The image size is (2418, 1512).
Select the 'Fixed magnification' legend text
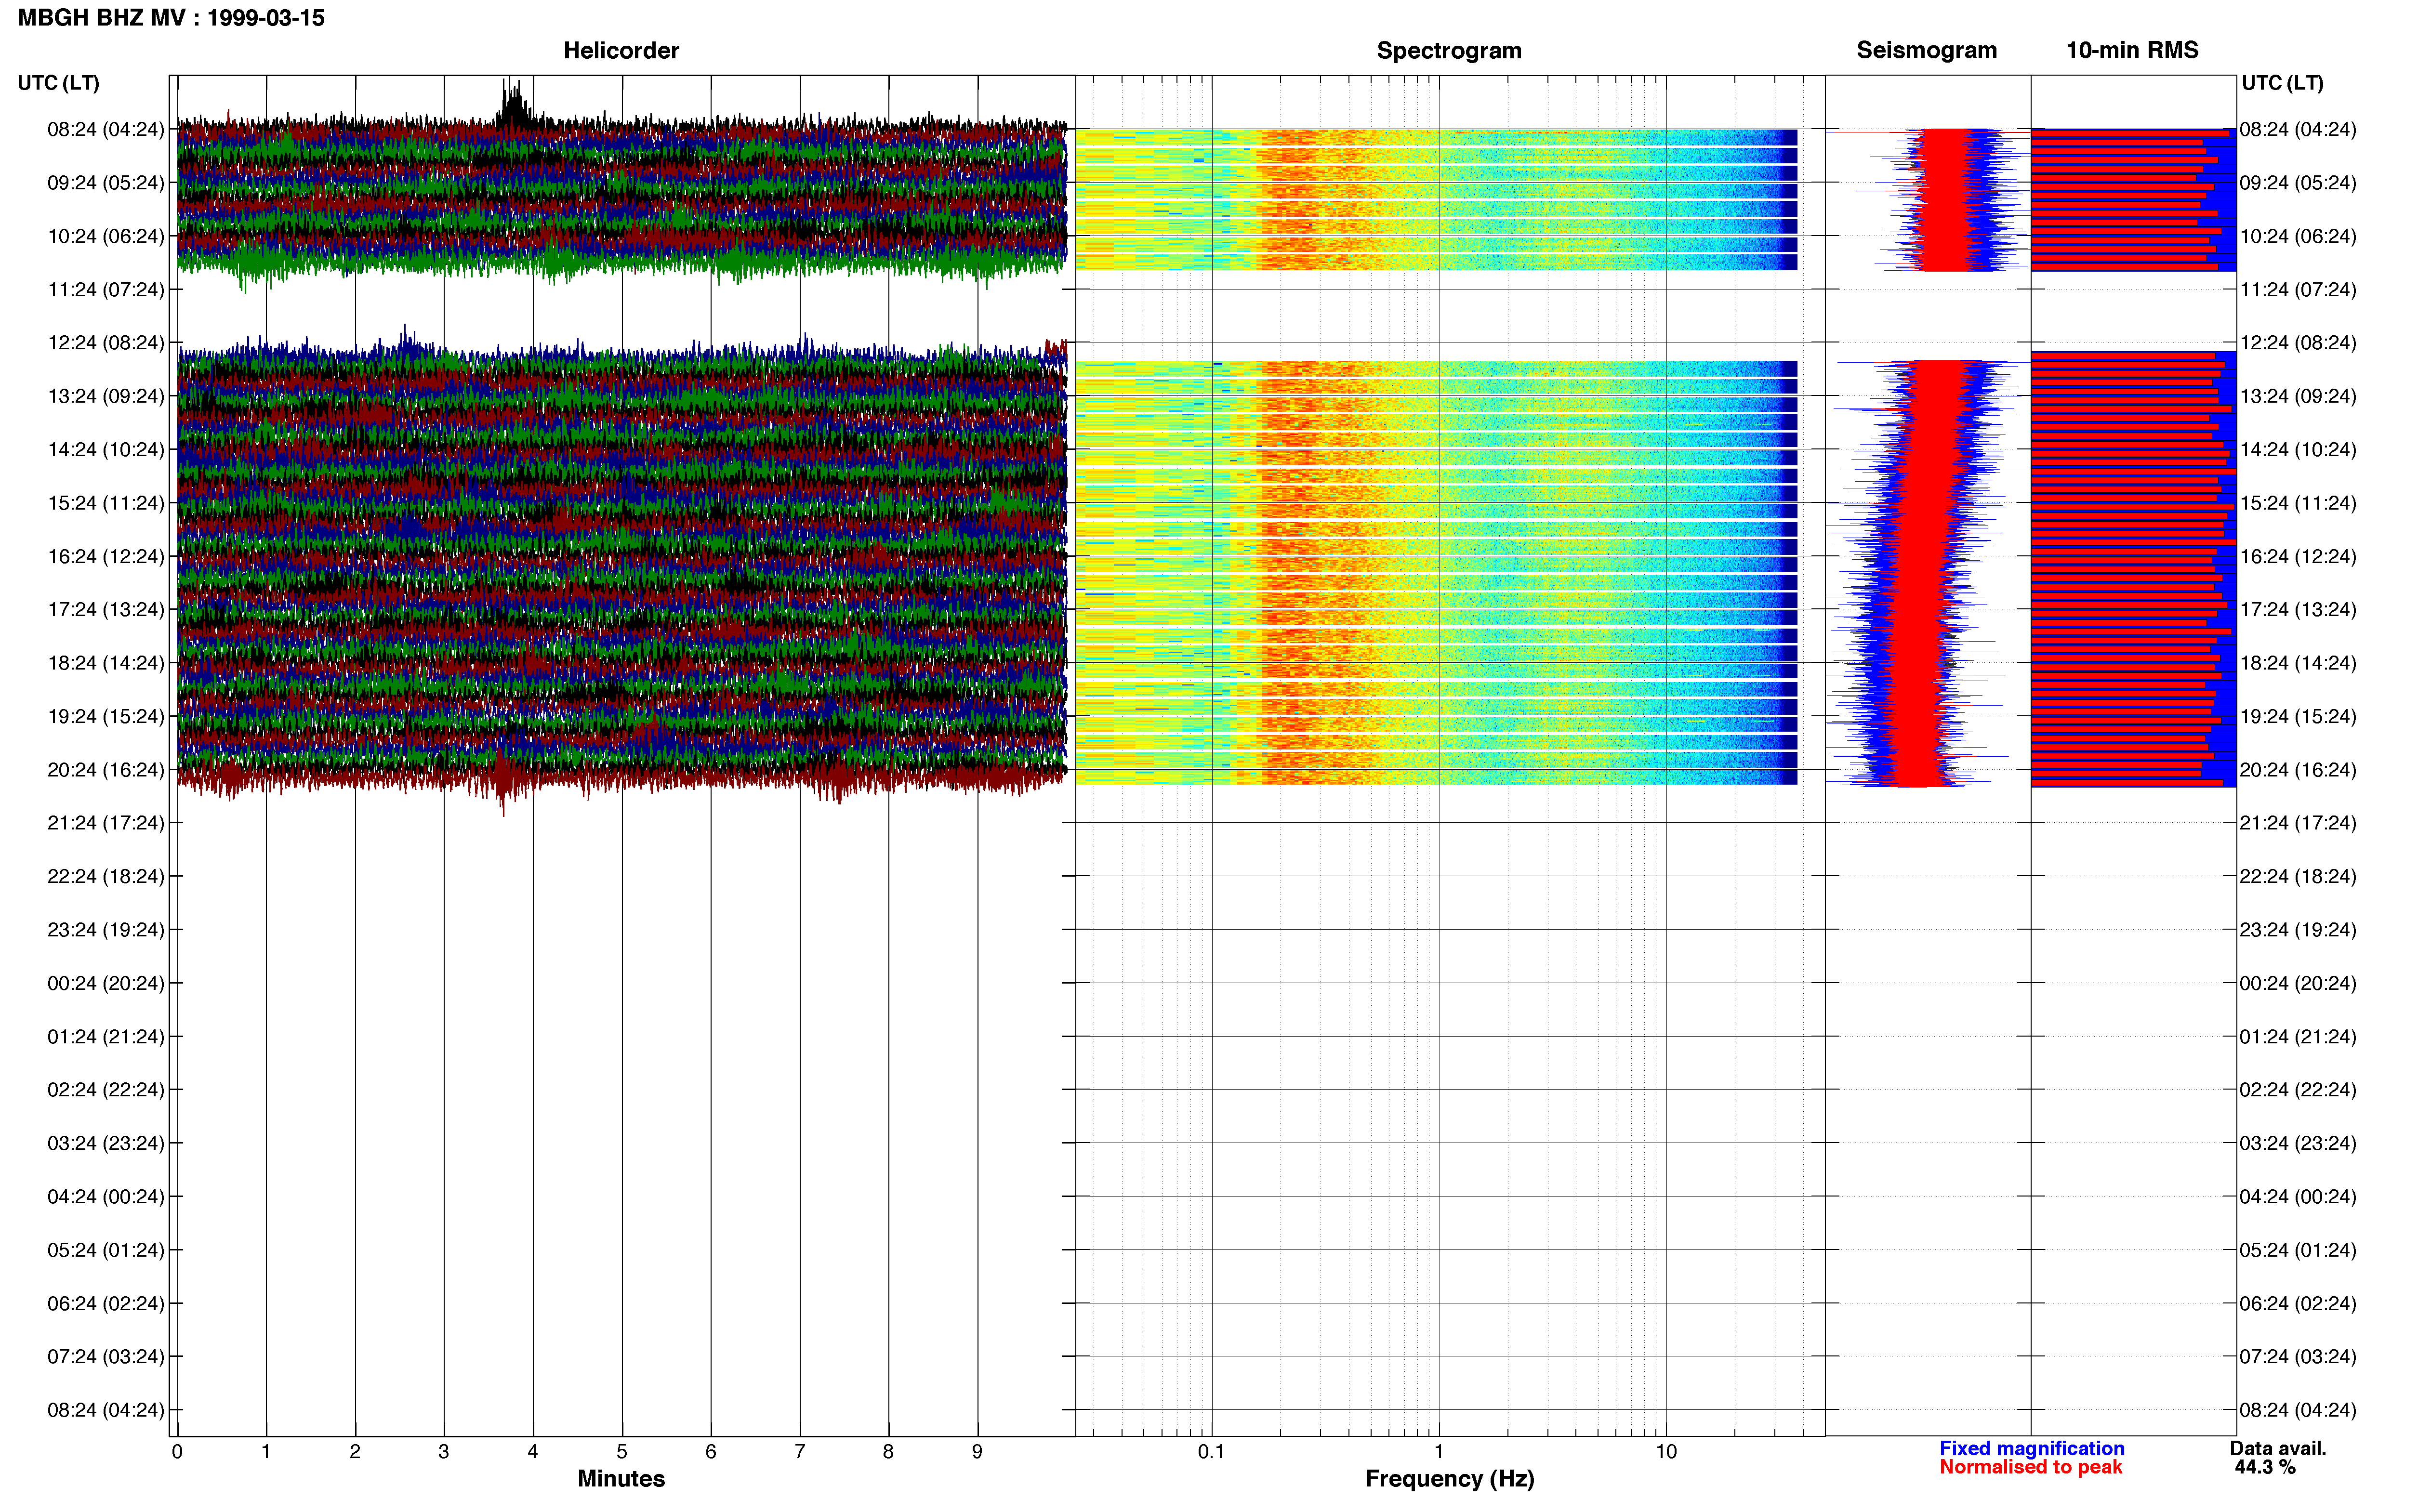click(x=2031, y=1448)
